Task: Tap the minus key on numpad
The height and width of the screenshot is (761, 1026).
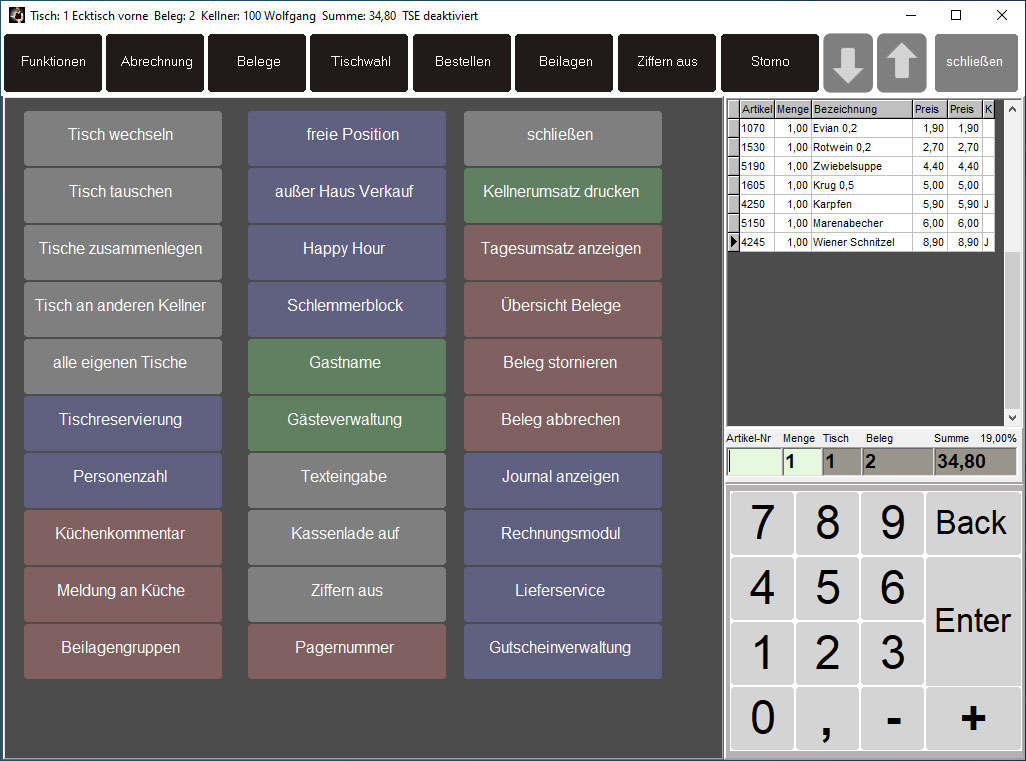Action: (x=893, y=718)
